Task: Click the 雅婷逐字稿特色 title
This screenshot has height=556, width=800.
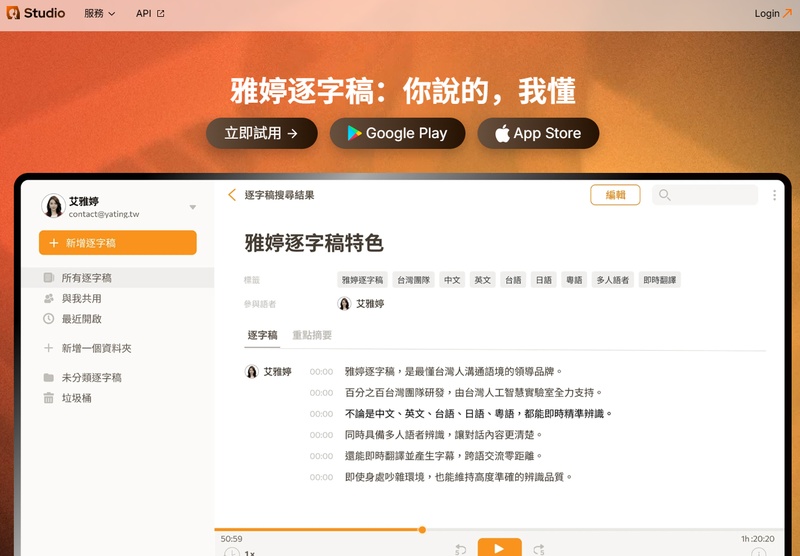Action: [314, 243]
